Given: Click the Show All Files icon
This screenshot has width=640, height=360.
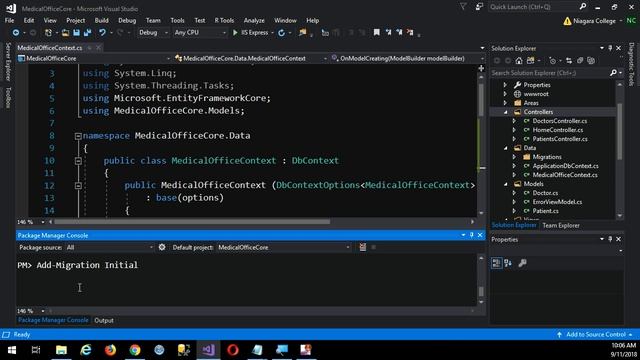Looking at the screenshot, I should (591, 61).
